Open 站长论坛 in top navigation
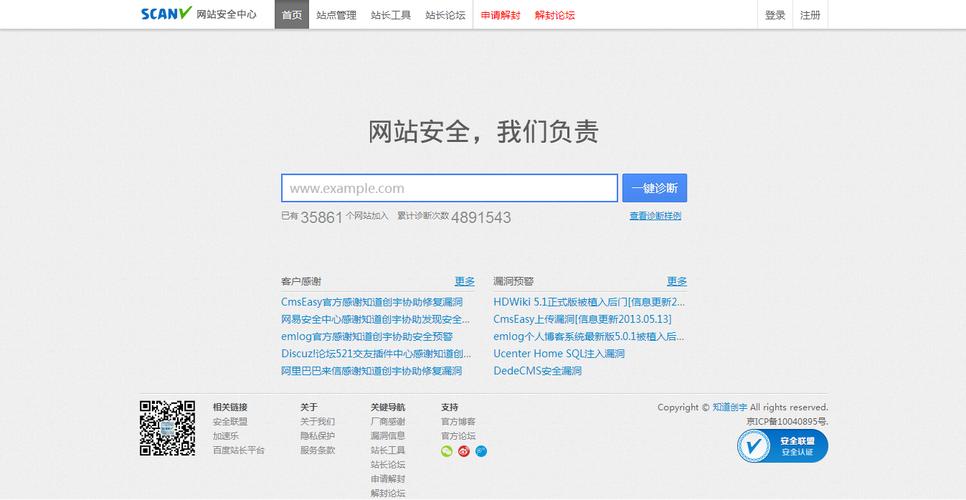This screenshot has width=966, height=500. [445, 15]
